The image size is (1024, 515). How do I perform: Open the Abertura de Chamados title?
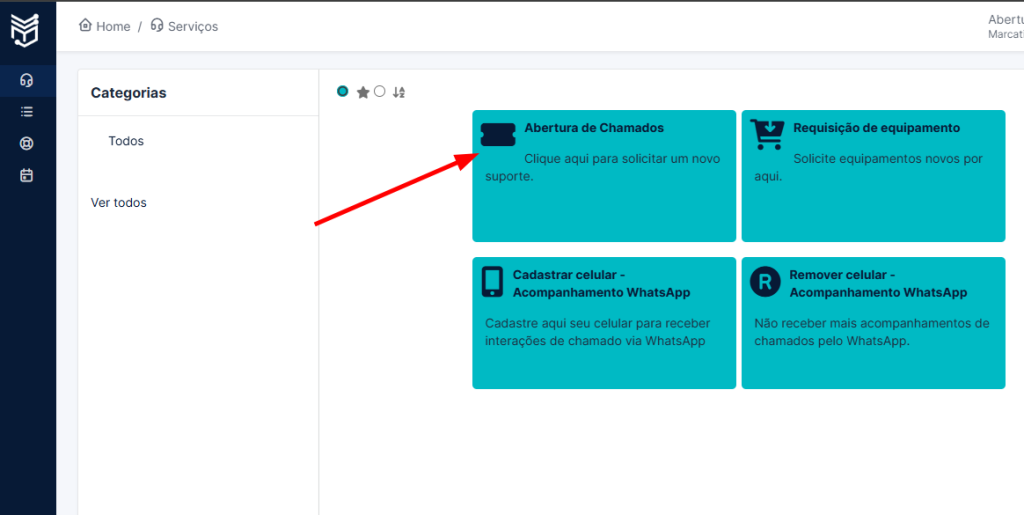click(x=593, y=128)
